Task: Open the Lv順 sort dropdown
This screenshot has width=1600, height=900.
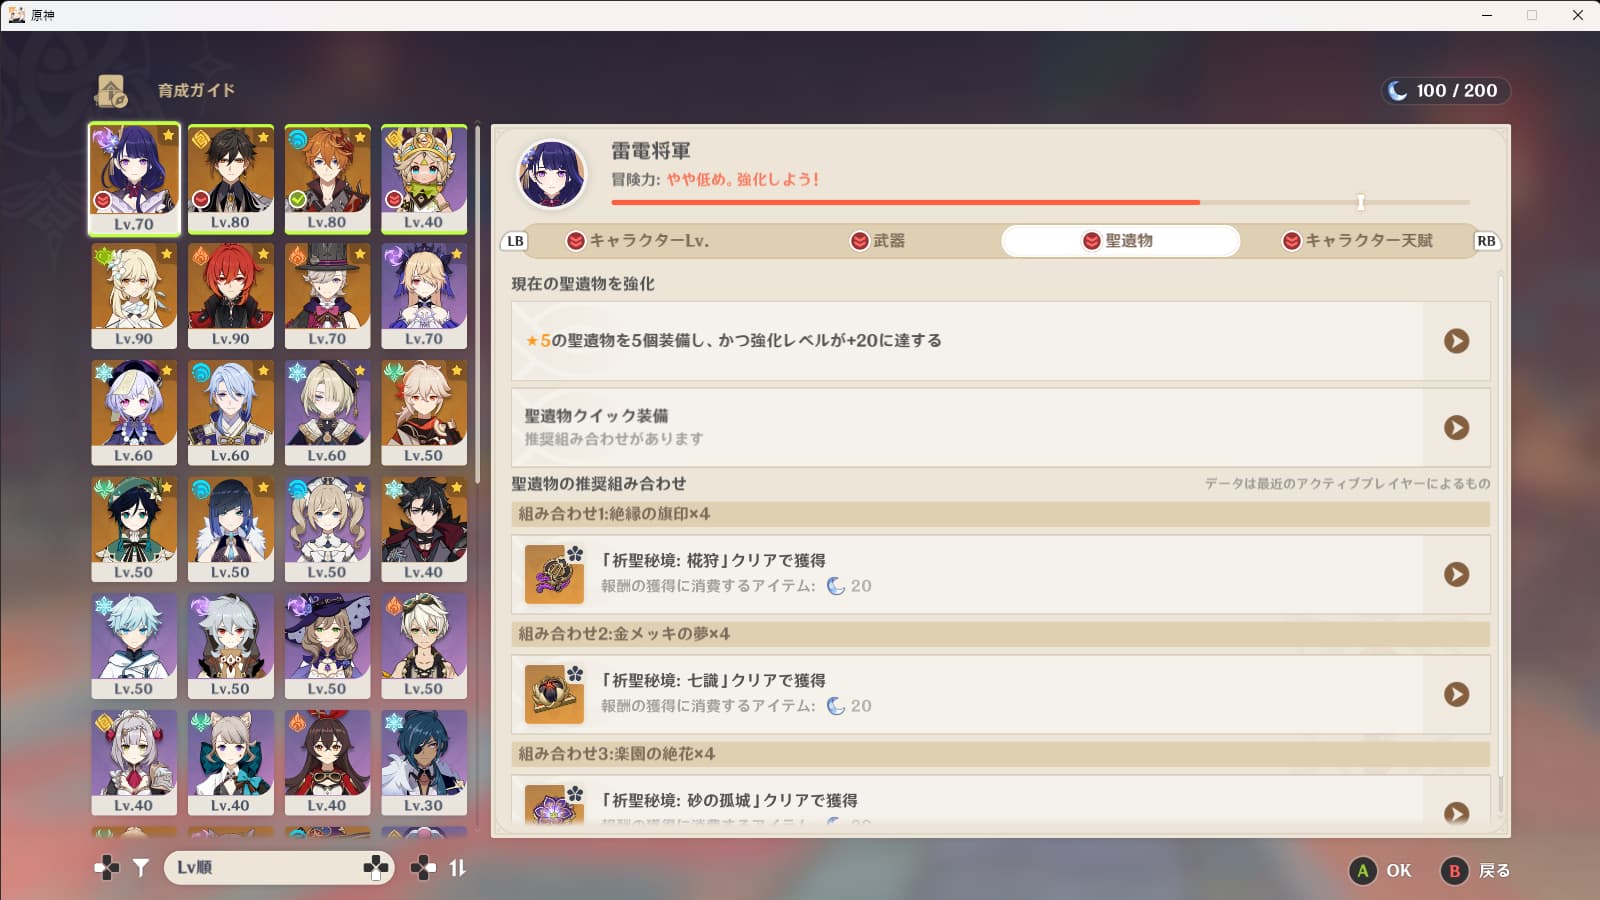Action: tap(279, 867)
